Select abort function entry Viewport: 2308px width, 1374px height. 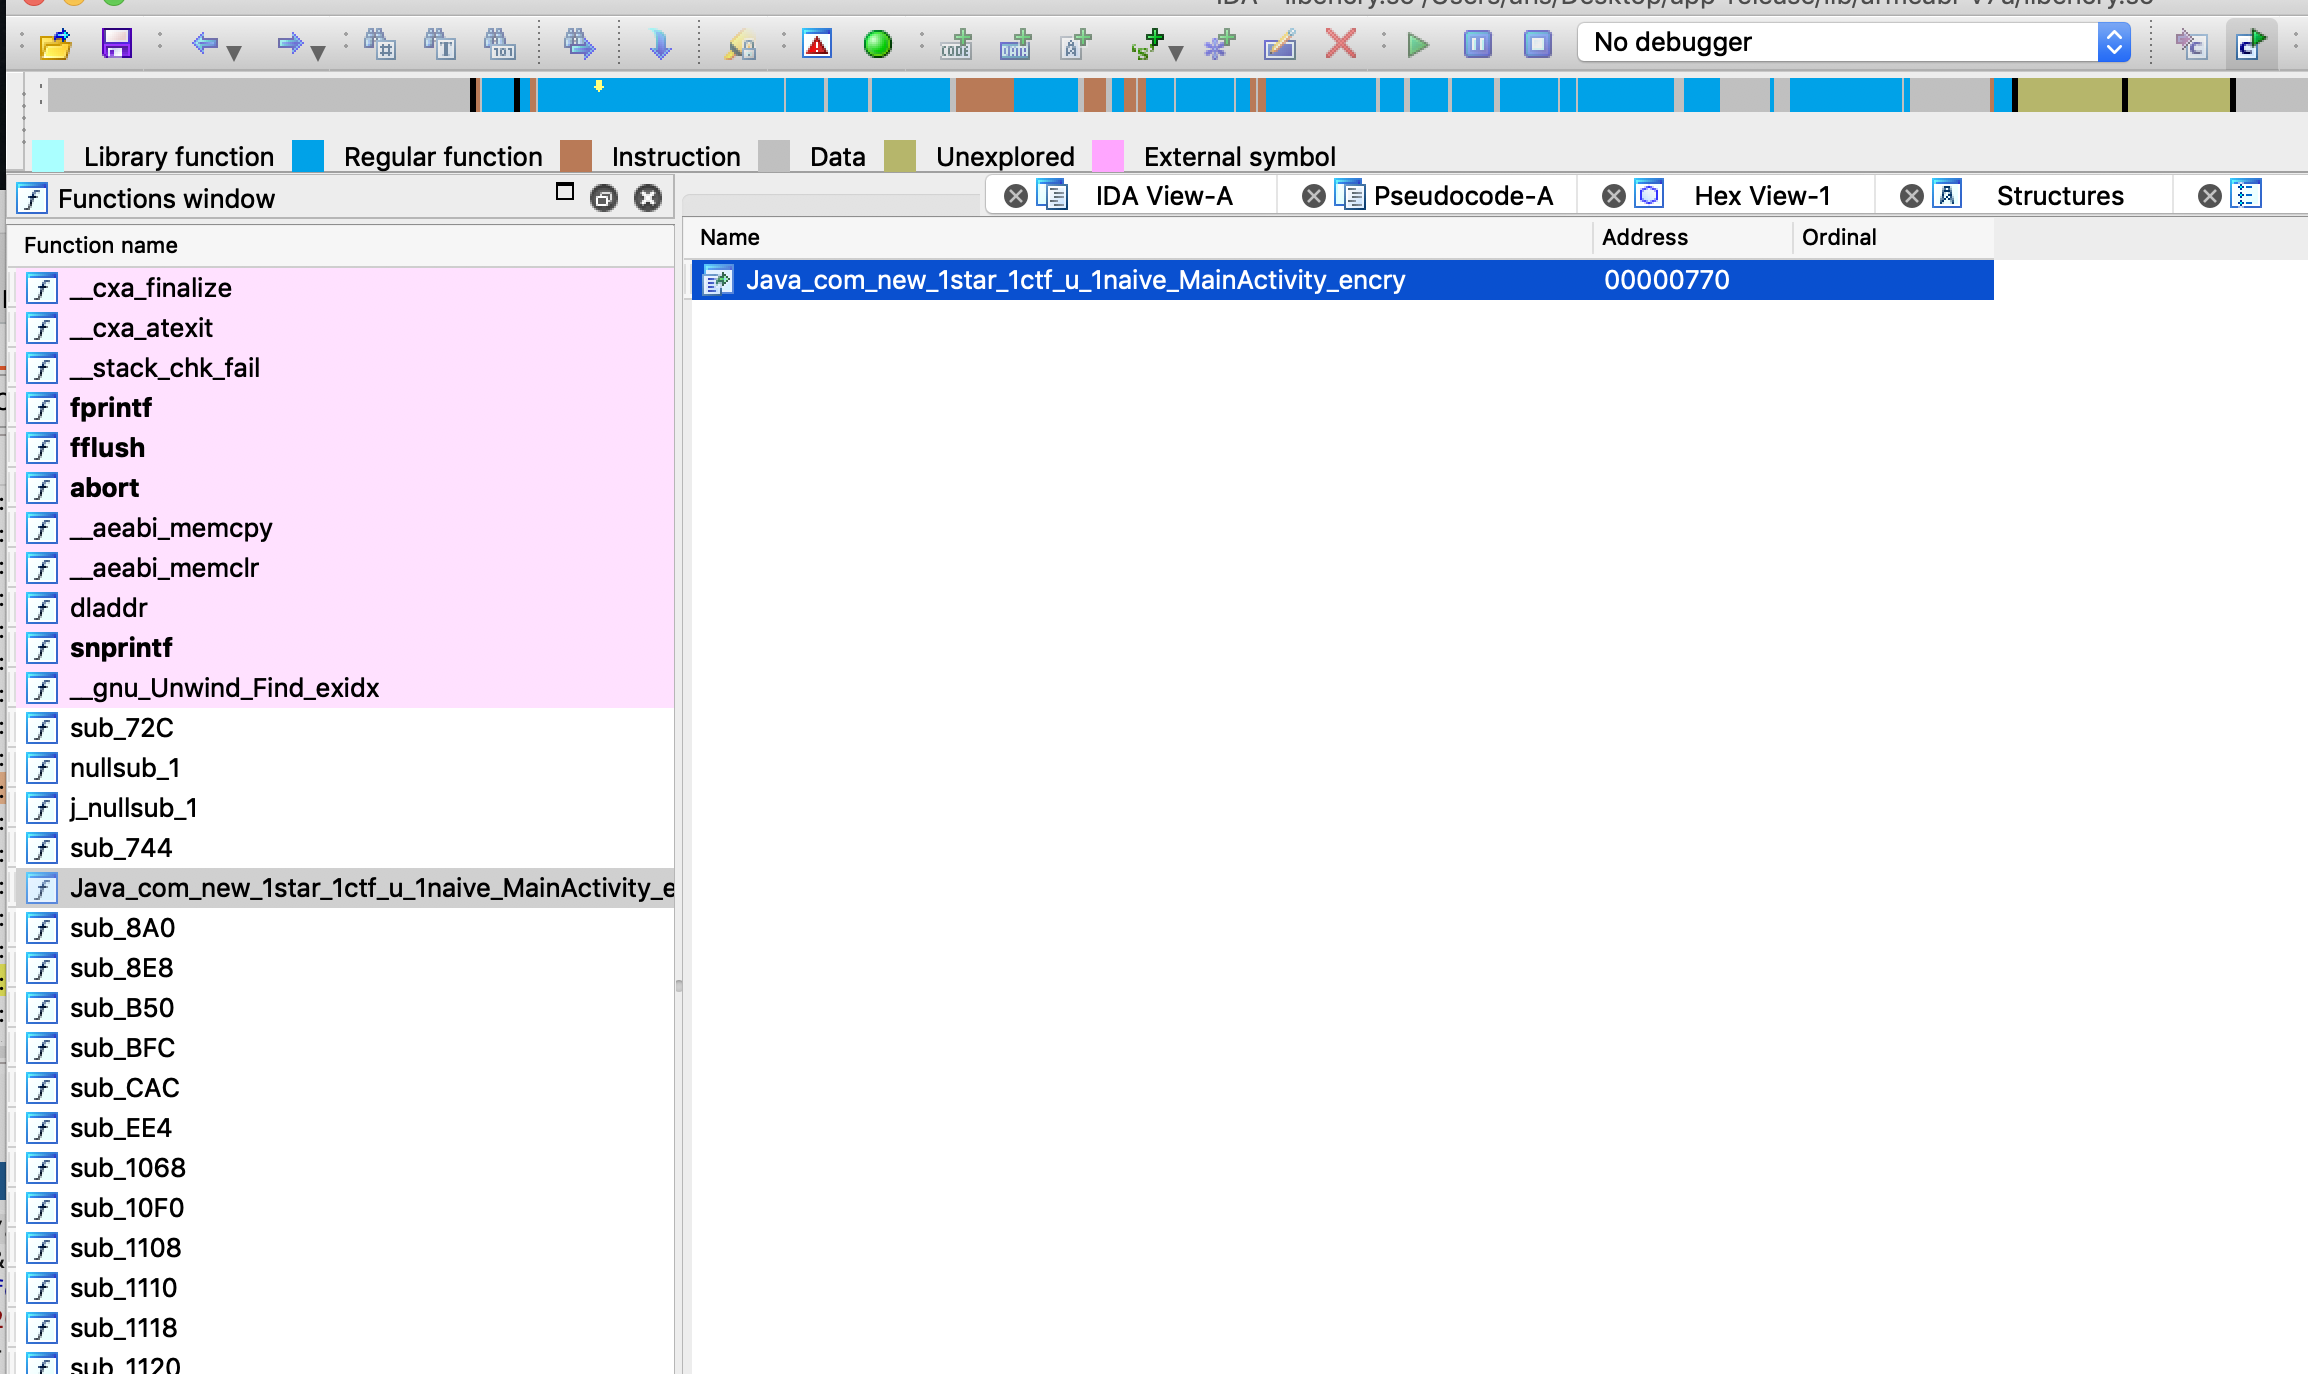click(342, 488)
